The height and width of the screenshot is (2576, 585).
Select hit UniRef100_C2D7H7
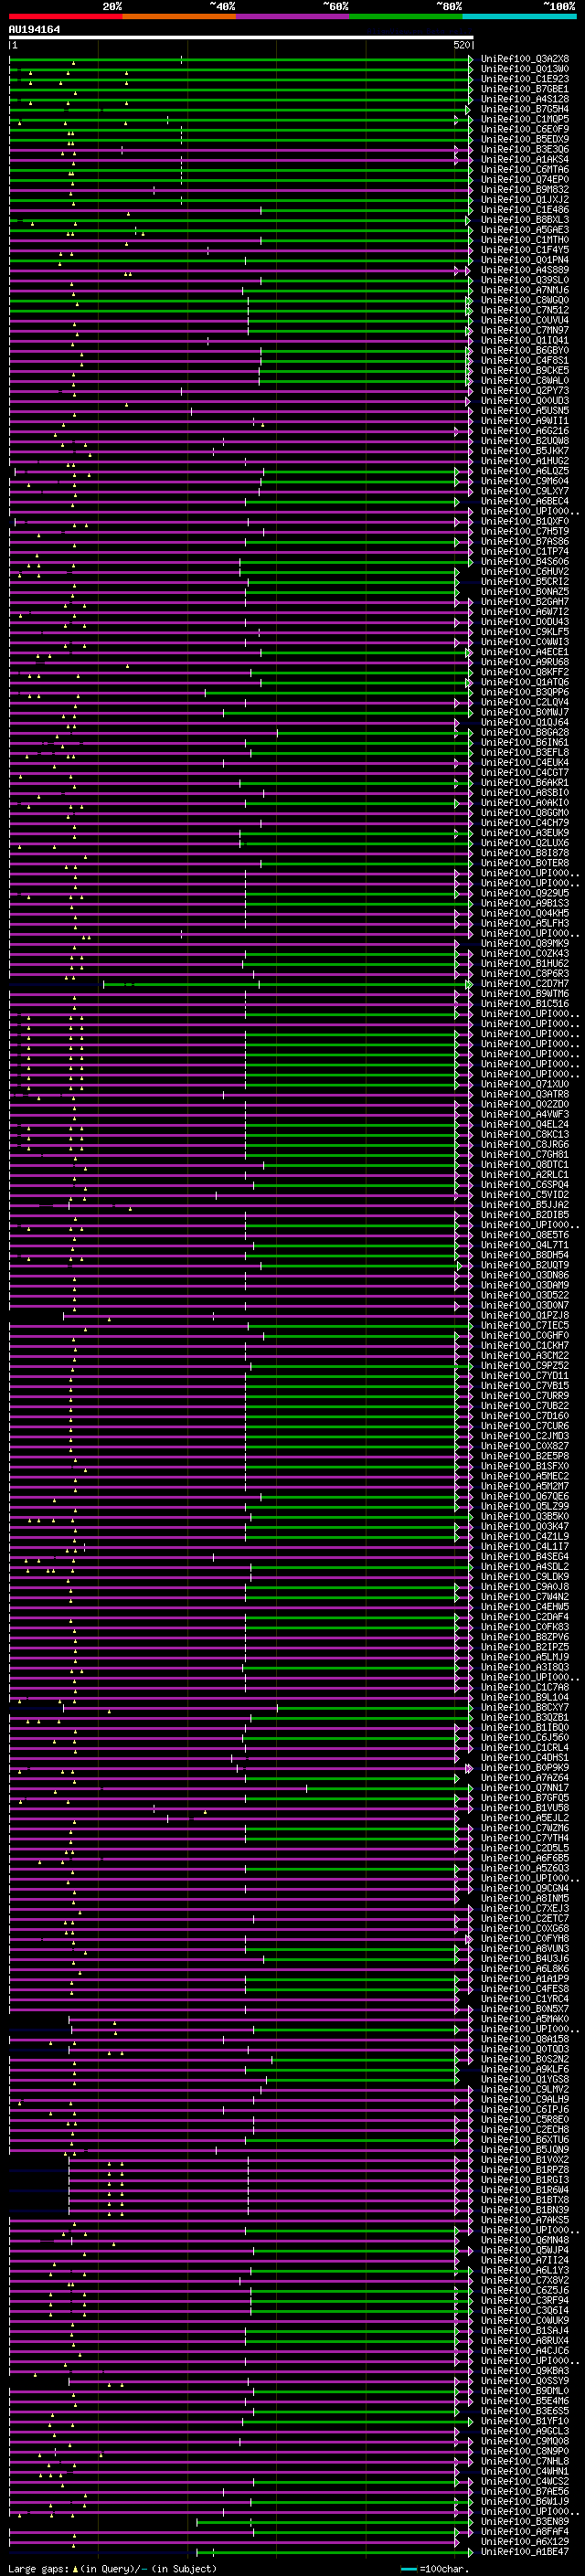pyautogui.click(x=524, y=983)
